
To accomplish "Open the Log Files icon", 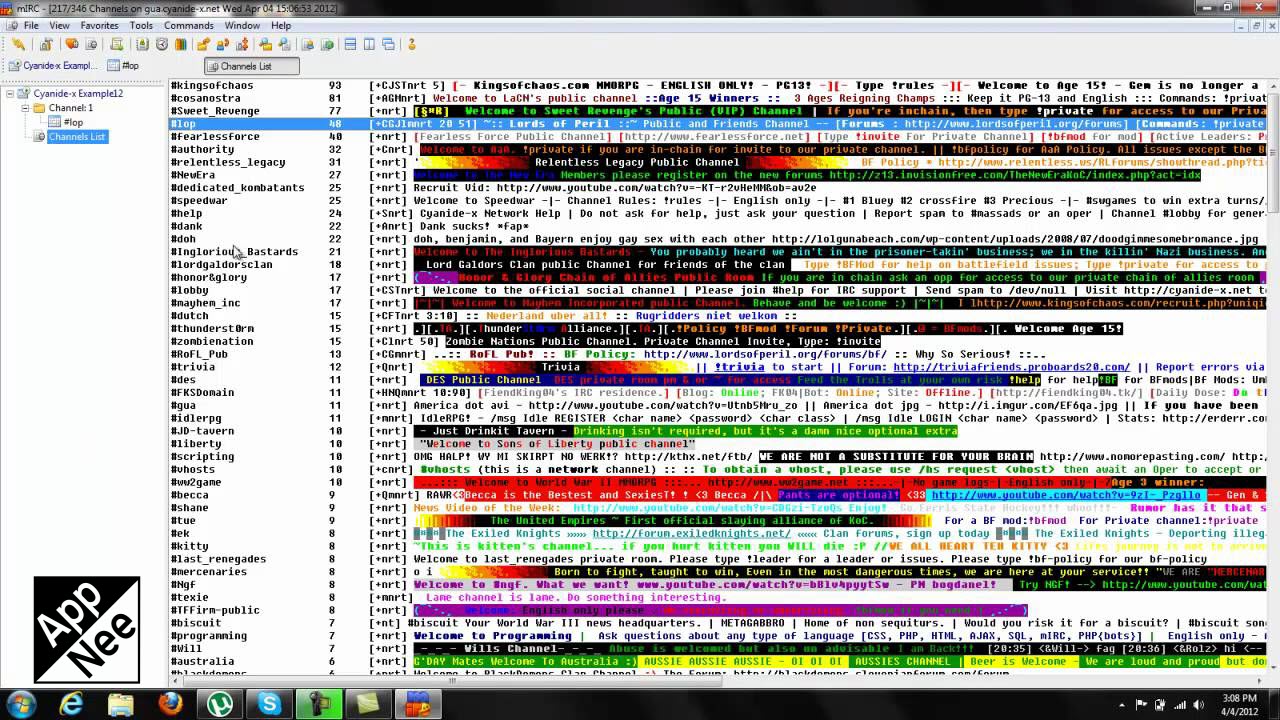I will [284, 44].
